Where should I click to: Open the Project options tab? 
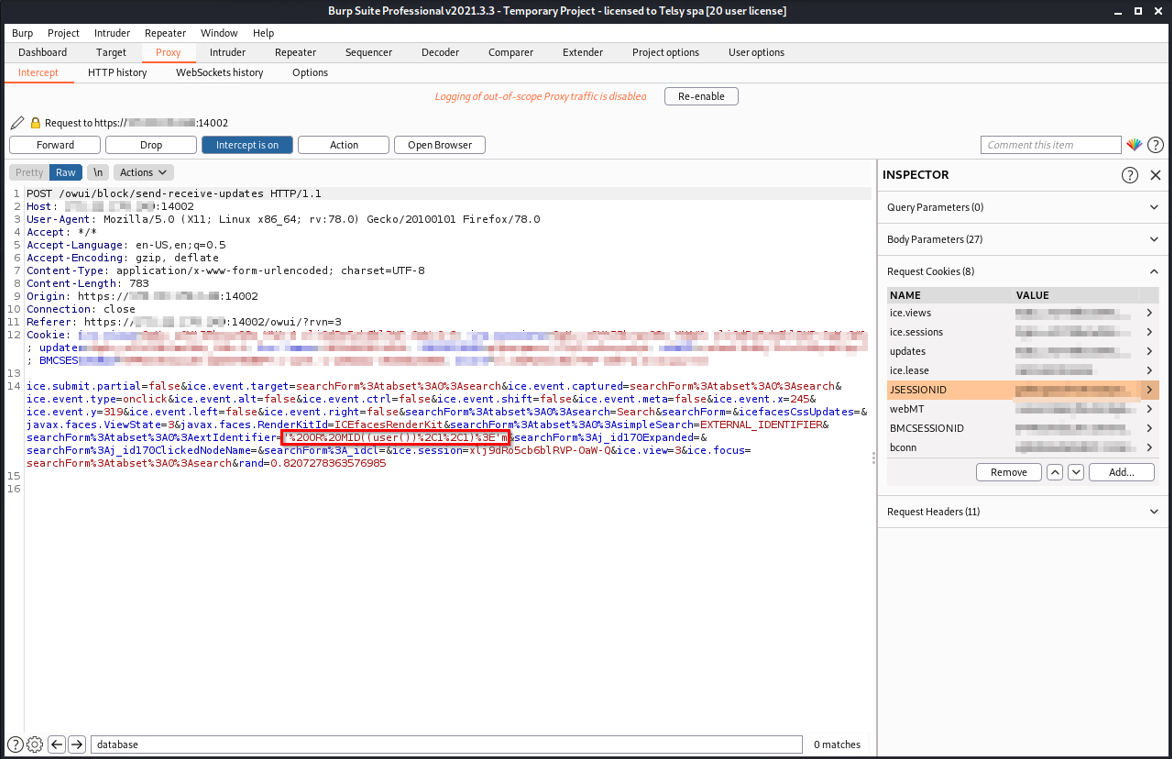coord(665,52)
